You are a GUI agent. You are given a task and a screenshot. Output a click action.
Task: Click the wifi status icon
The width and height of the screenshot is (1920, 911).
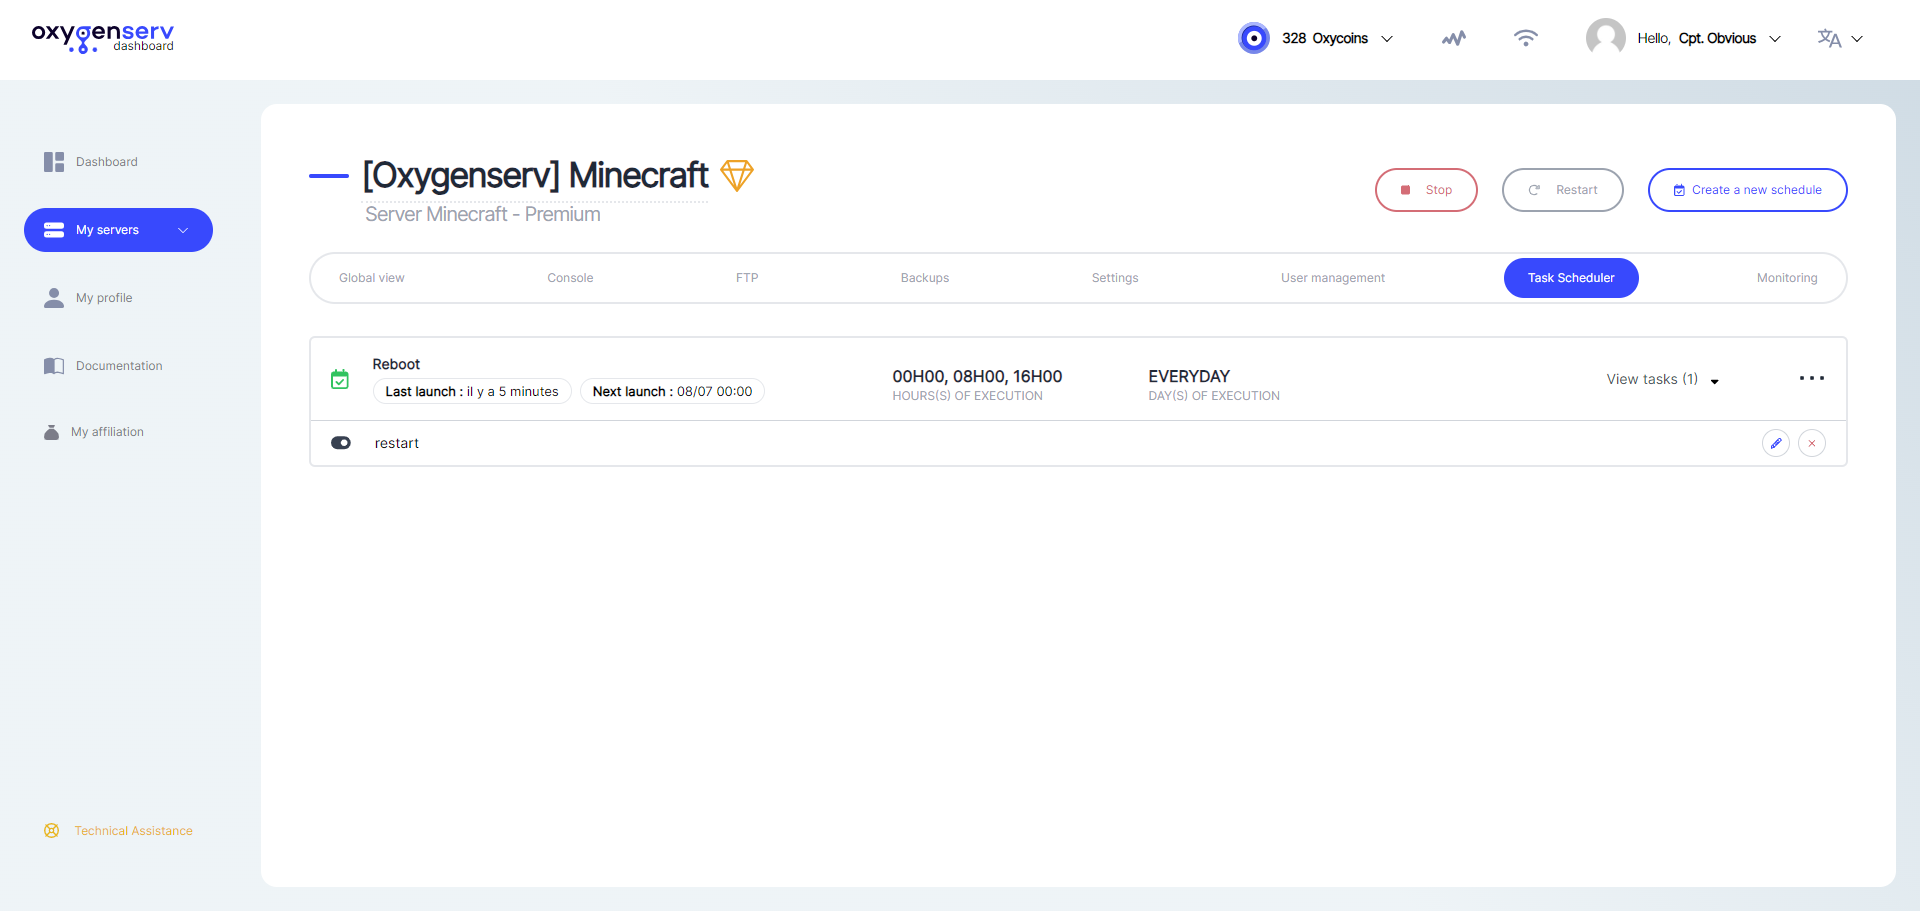point(1525,38)
